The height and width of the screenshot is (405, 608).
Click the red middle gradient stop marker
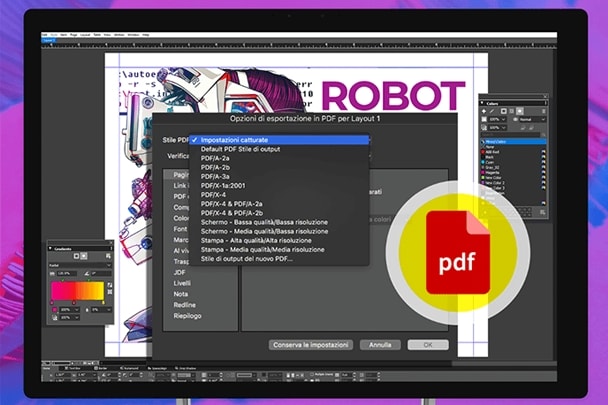click(x=74, y=303)
